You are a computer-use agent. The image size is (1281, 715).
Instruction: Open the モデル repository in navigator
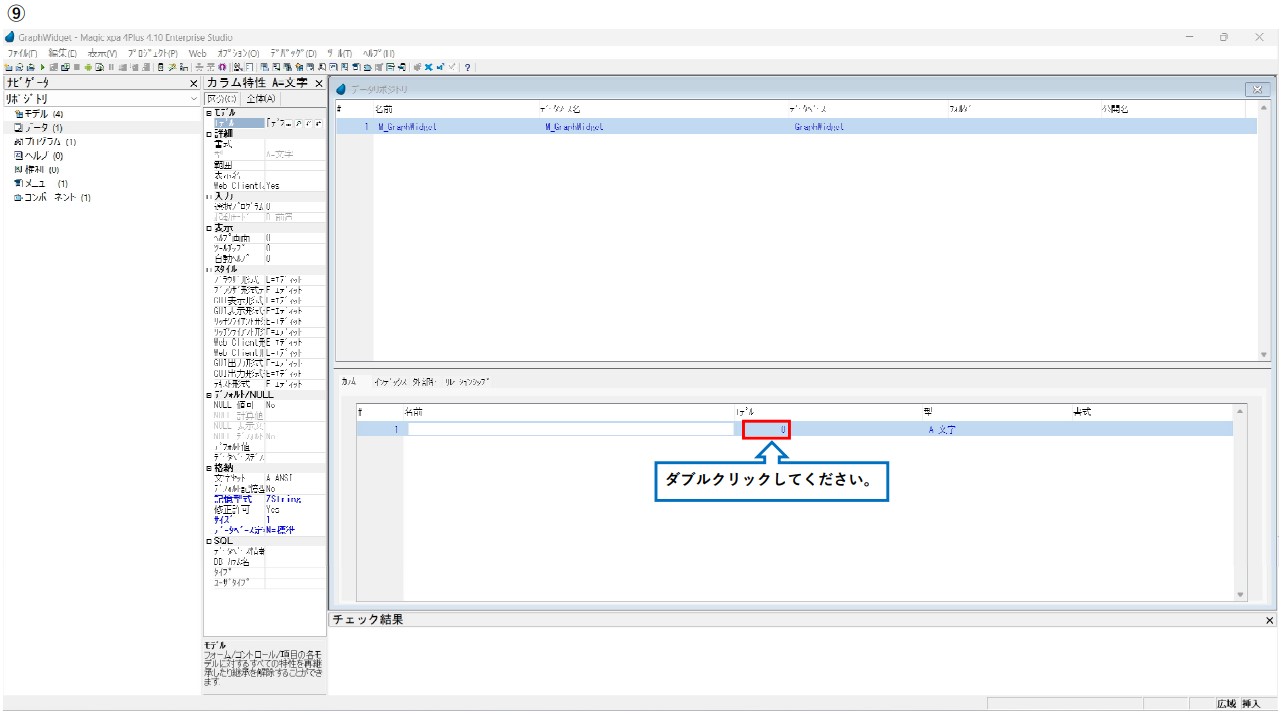pyautogui.click(x=38, y=114)
